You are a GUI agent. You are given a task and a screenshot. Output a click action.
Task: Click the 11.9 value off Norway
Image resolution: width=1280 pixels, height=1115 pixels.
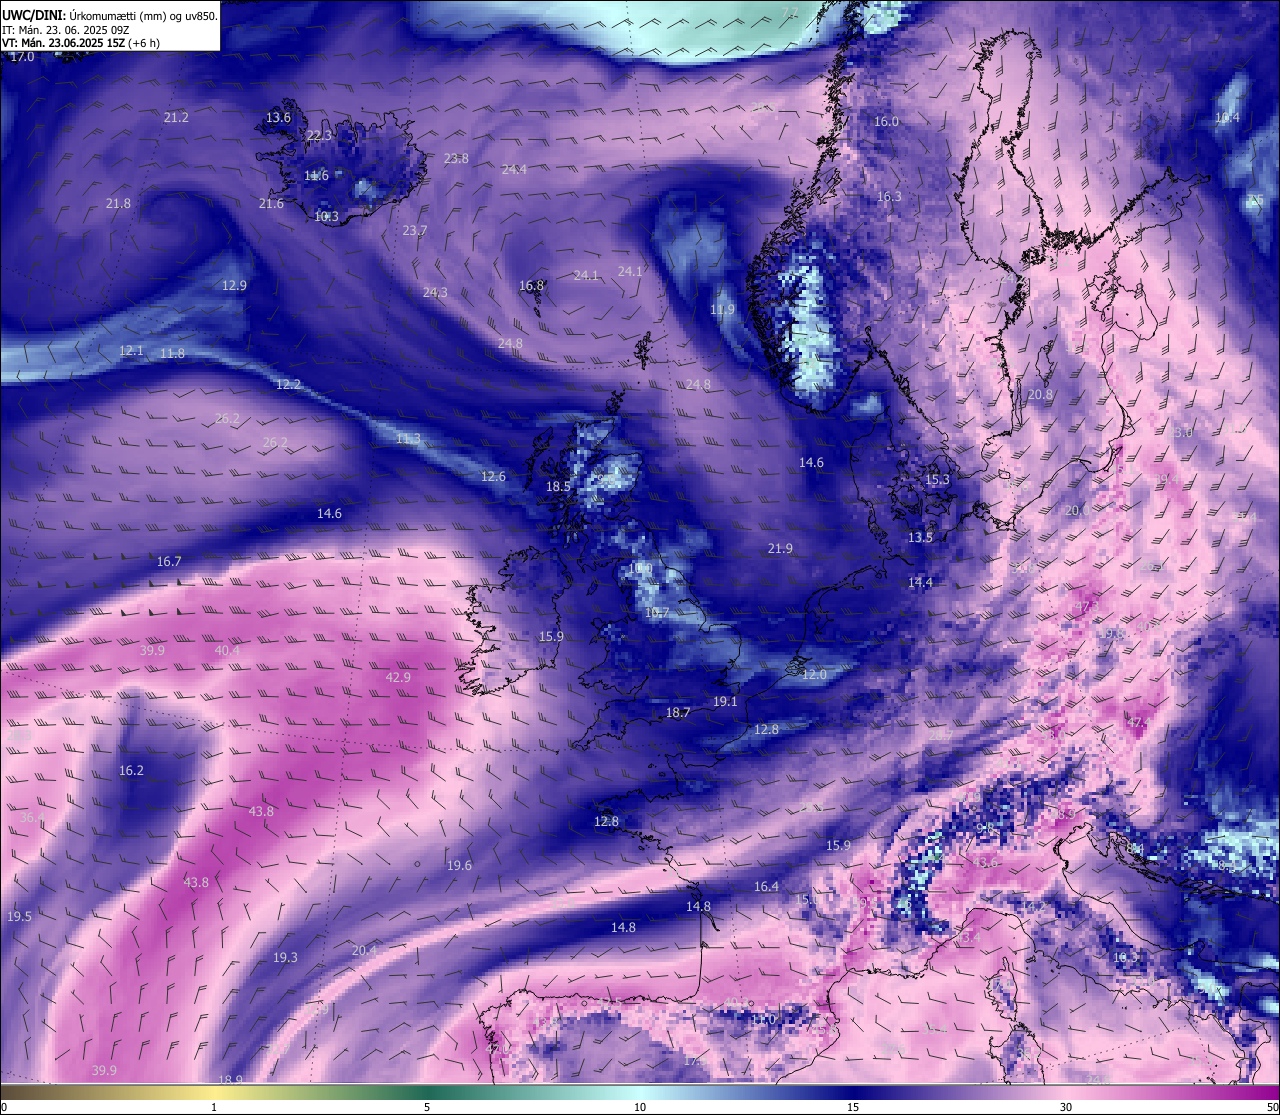(x=722, y=309)
